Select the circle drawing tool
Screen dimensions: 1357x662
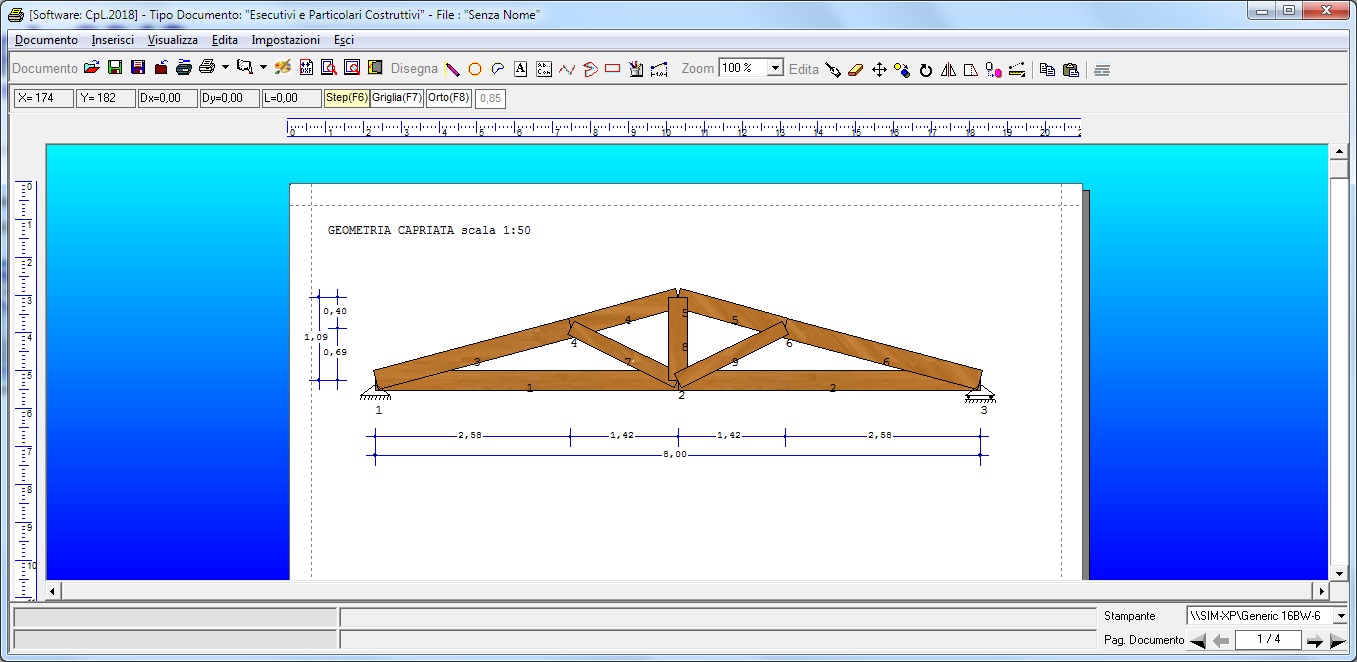click(x=475, y=69)
